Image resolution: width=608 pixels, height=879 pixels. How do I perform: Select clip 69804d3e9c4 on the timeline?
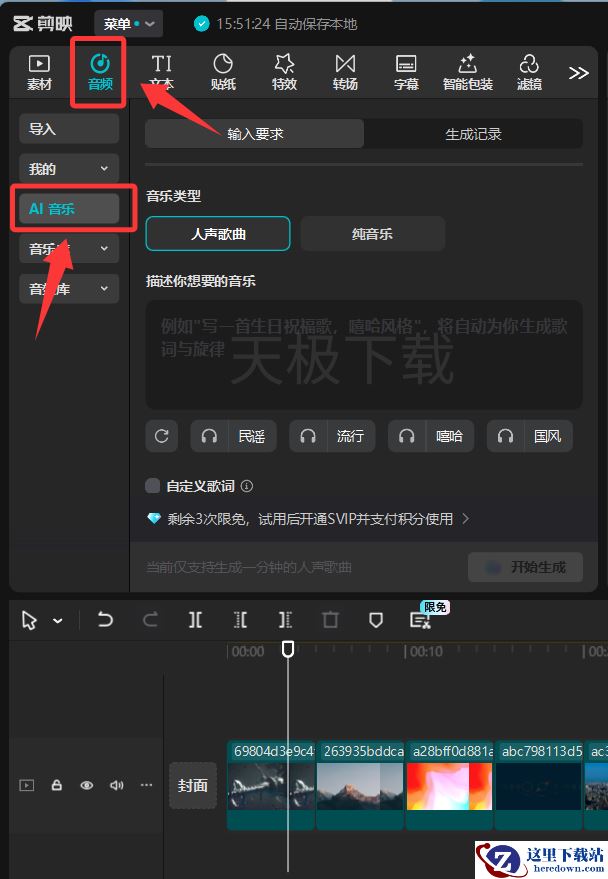[x=271, y=785]
